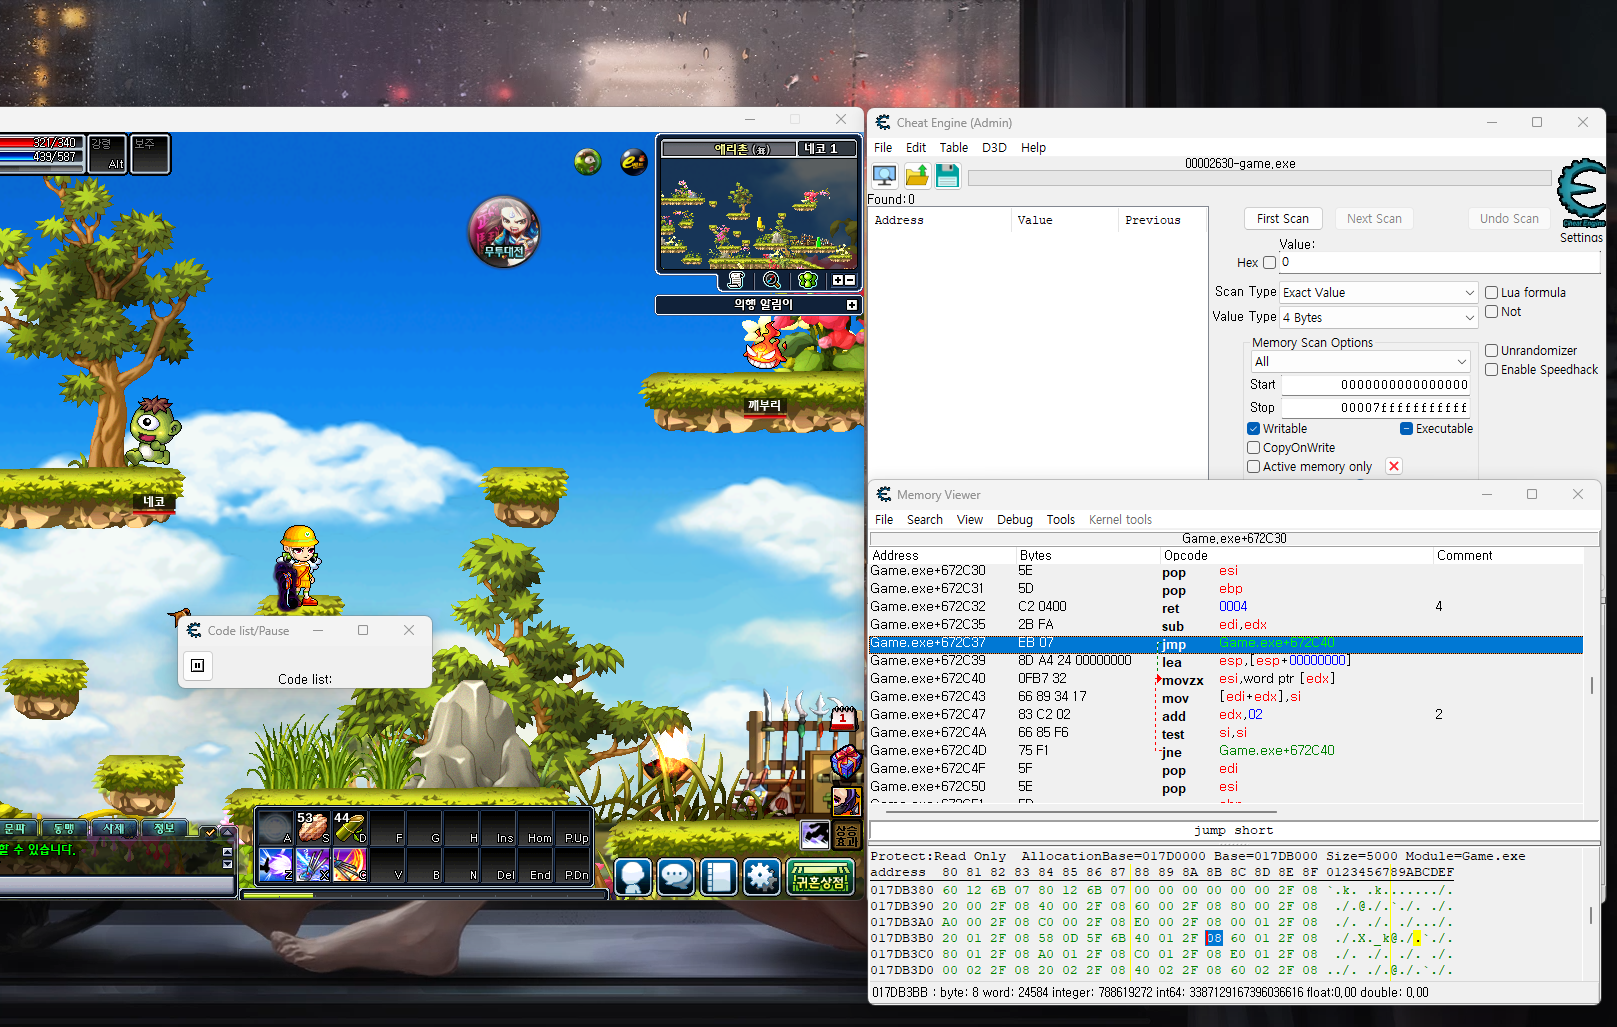Image resolution: width=1617 pixels, height=1027 pixels.
Task: Activate the skill in quickslot X
Action: point(313,864)
